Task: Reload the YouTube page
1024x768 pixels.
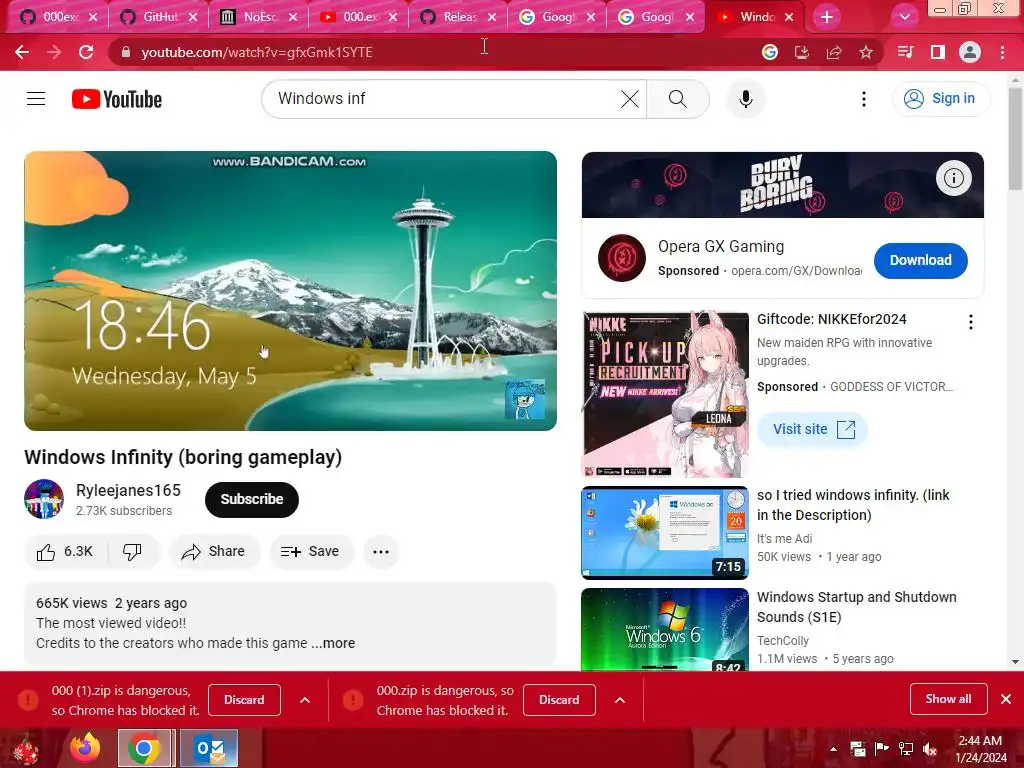Action: (86, 52)
